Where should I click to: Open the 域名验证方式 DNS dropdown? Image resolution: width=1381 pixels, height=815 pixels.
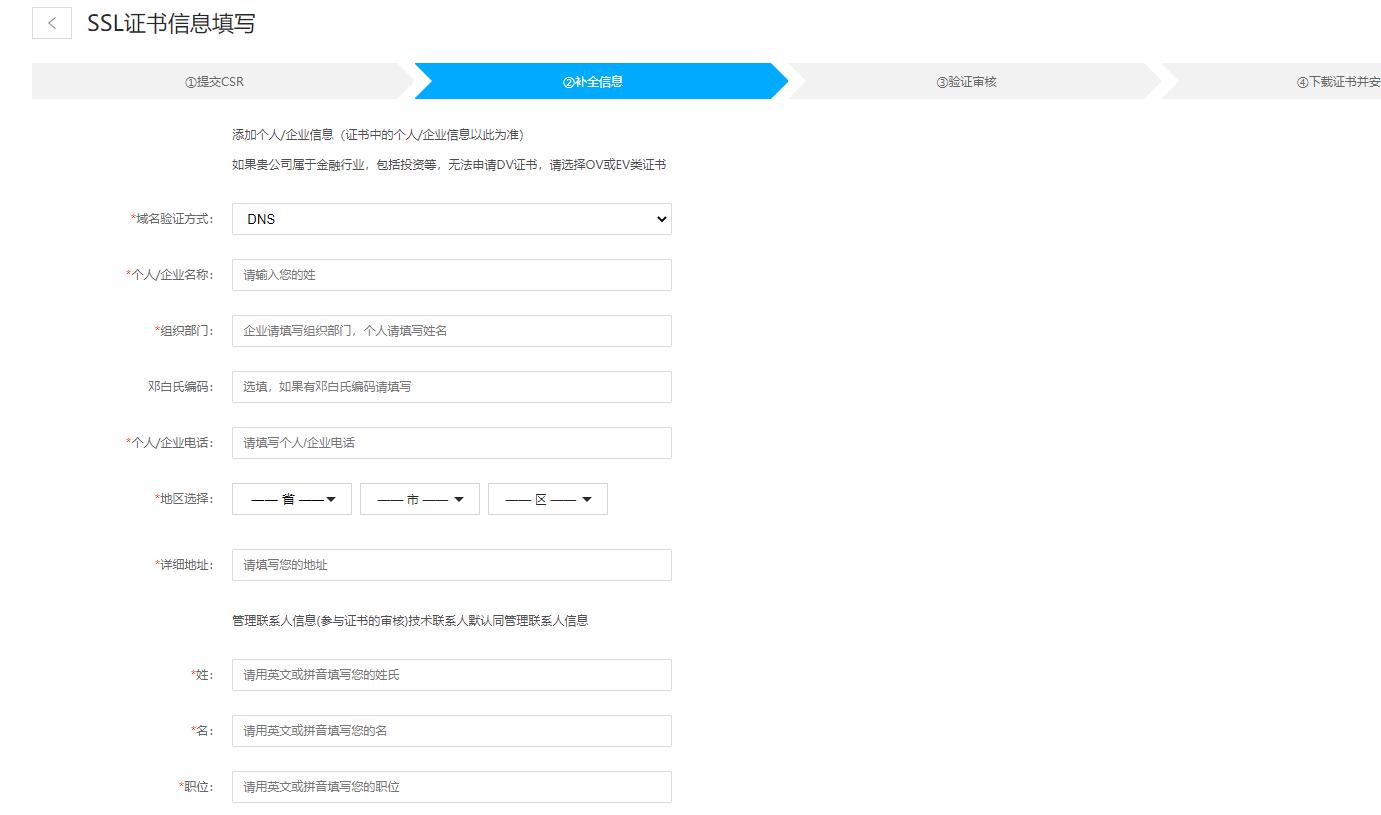451,219
